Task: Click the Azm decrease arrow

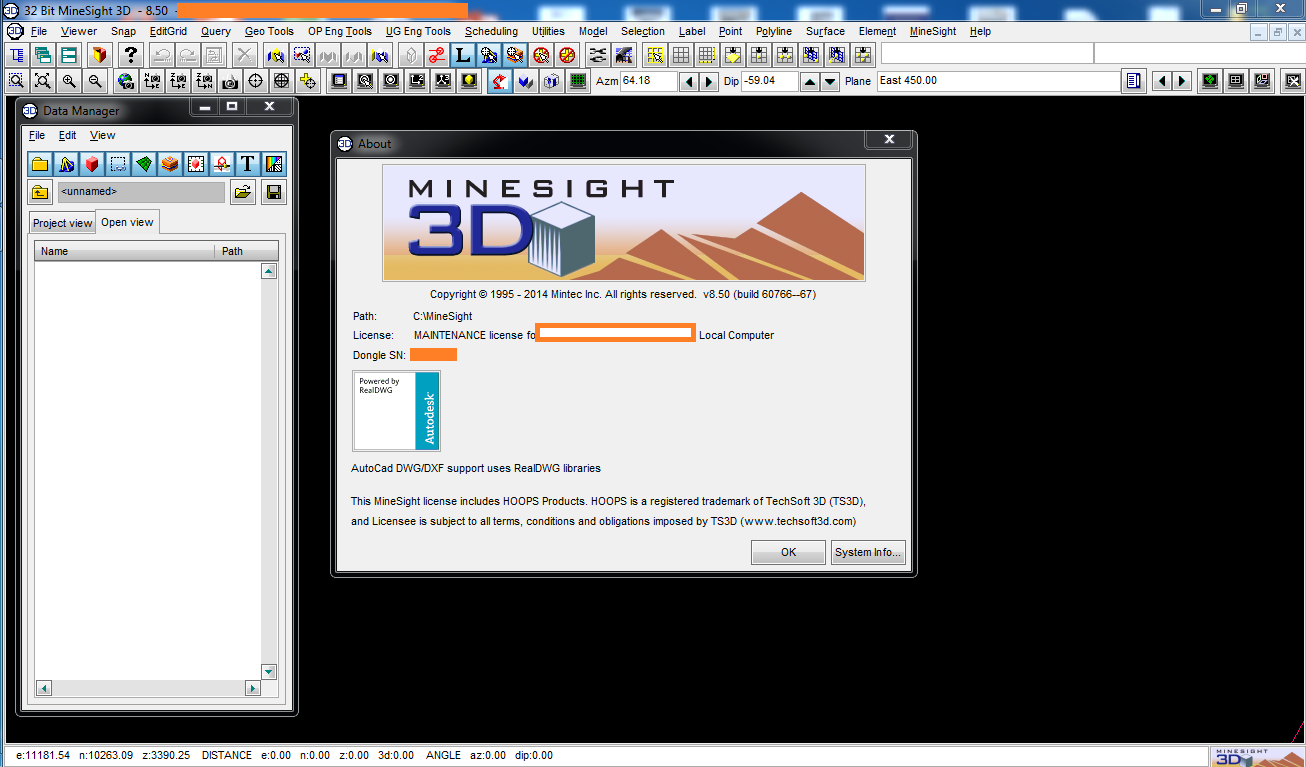Action: coord(690,81)
